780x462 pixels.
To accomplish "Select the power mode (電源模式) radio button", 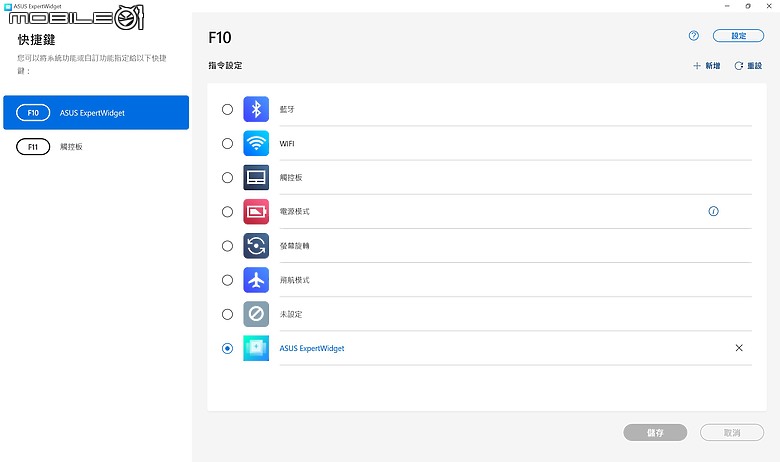I will point(227,212).
